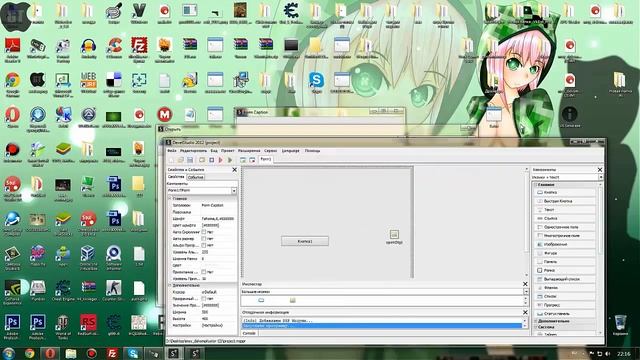Open the Form1:TForm component selector dropdown

click(x=234, y=191)
